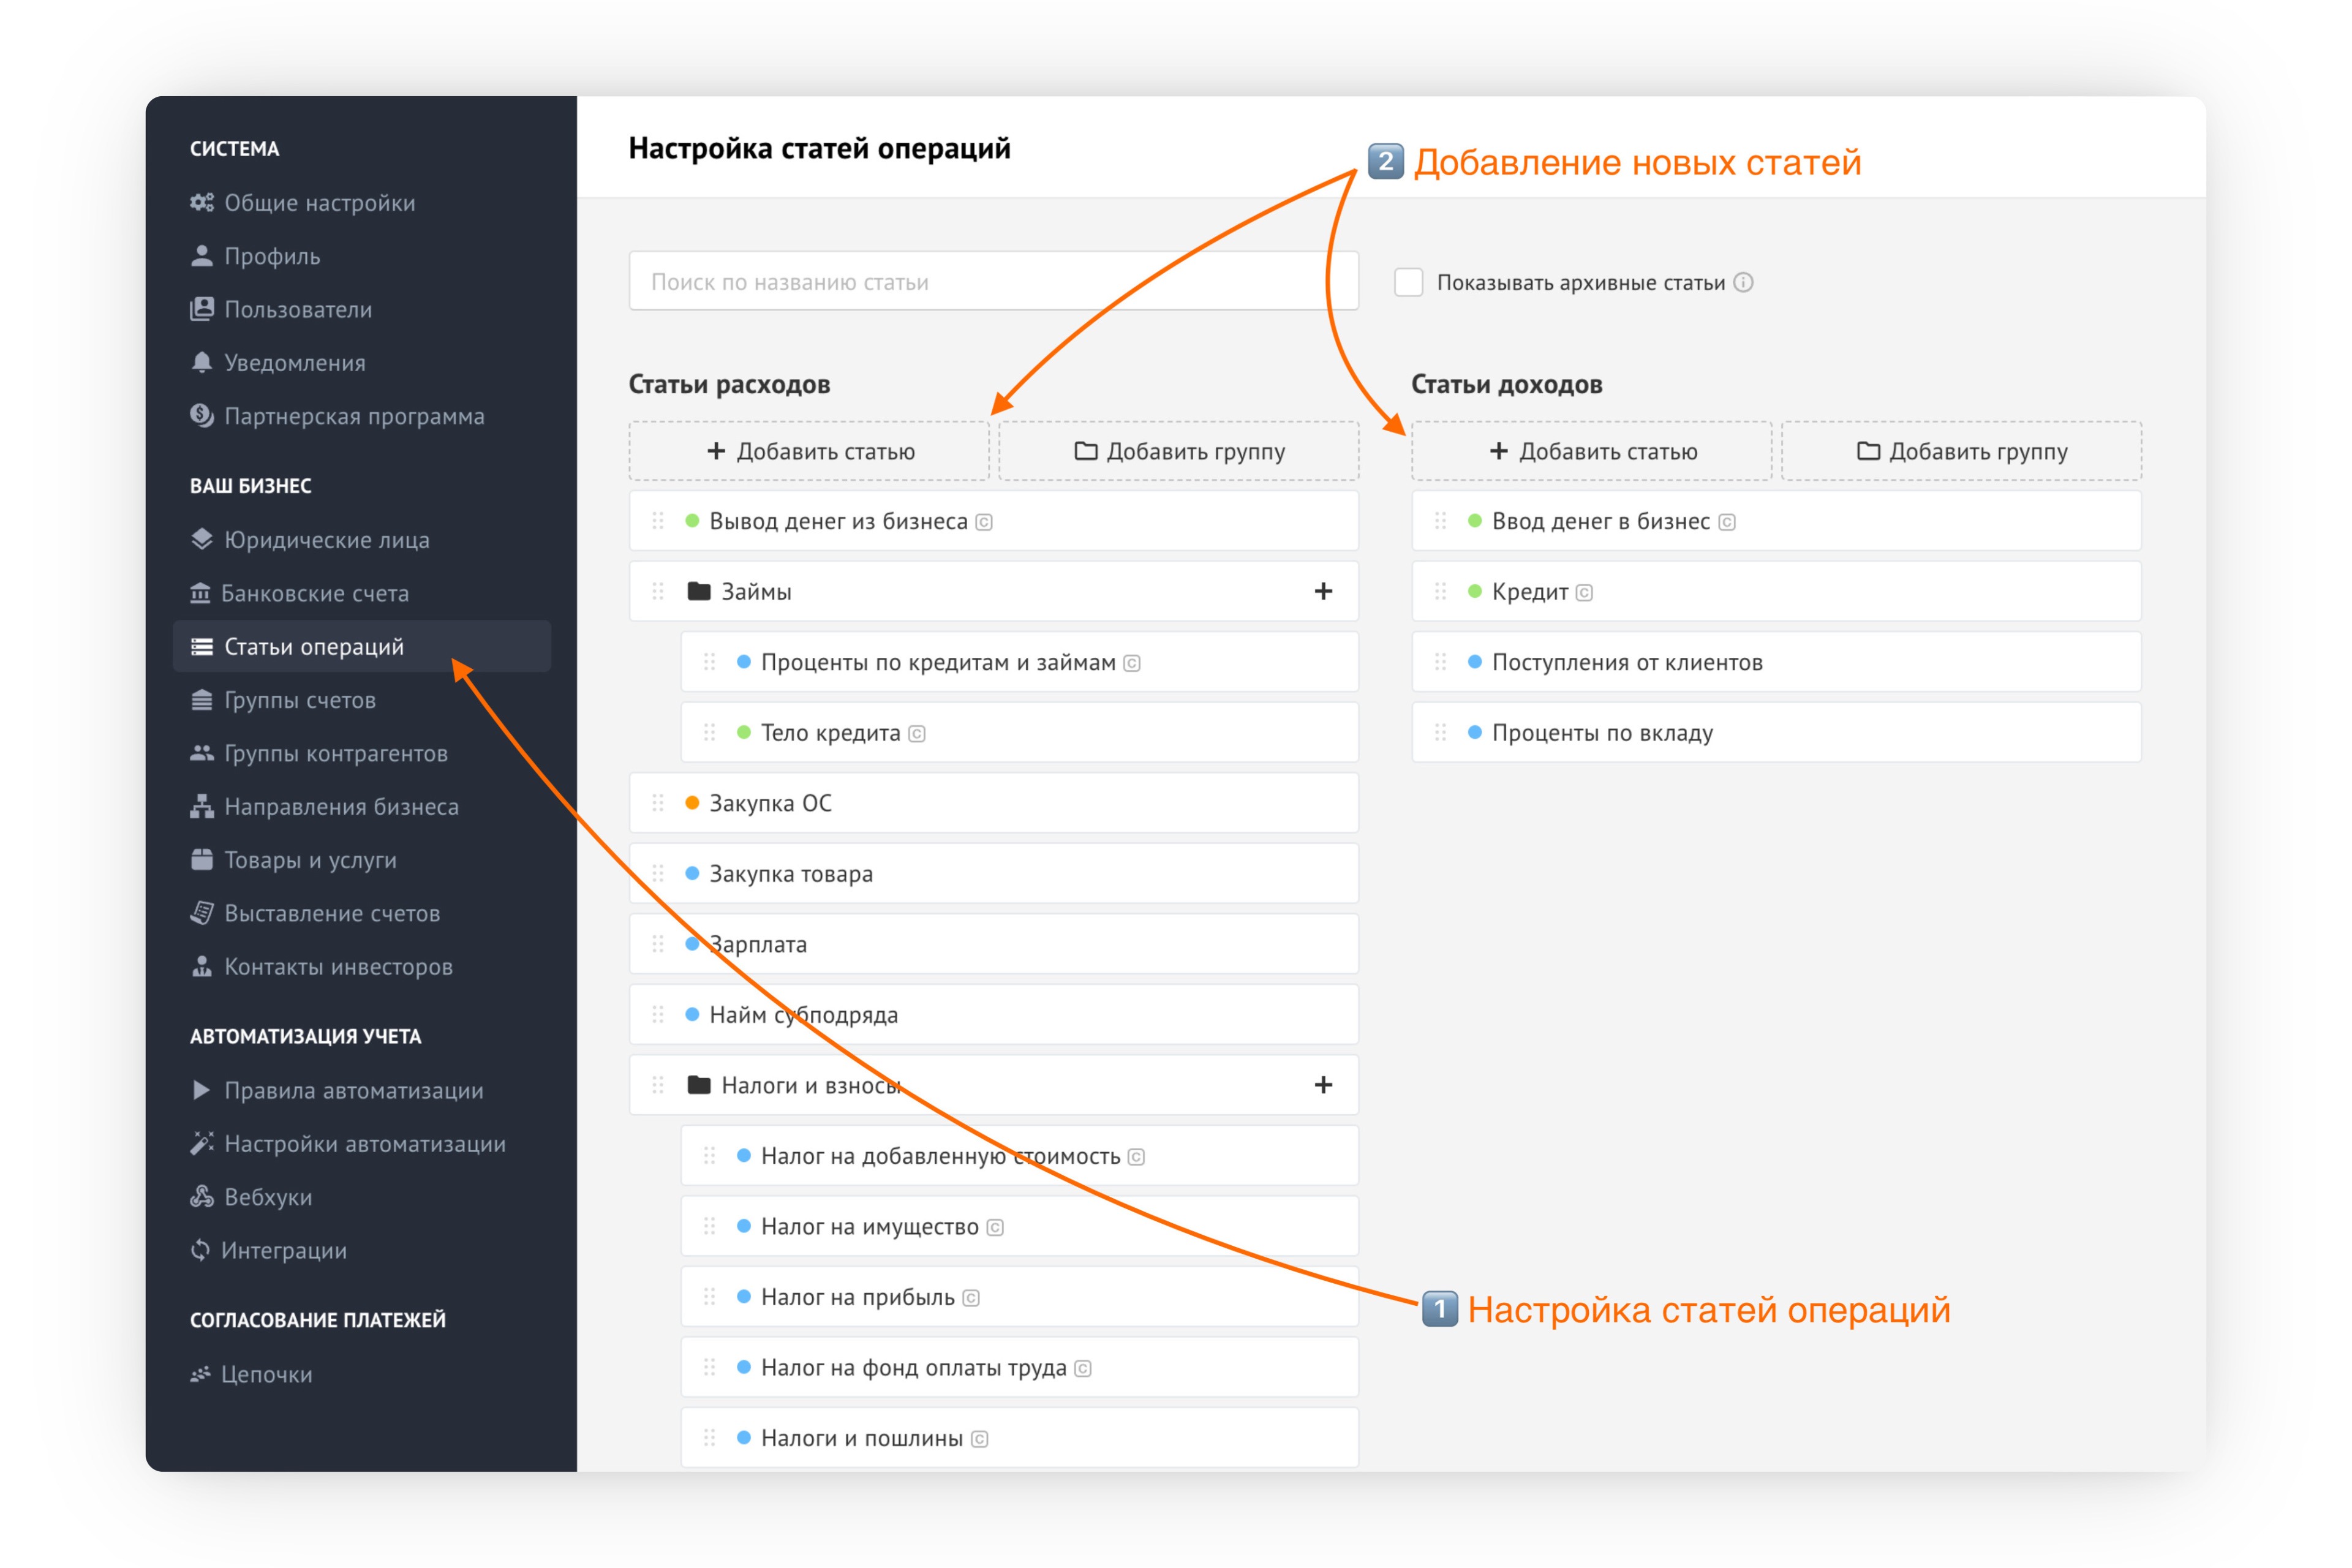Click the hierarchy icon beside Направления бизнеса

[202, 806]
